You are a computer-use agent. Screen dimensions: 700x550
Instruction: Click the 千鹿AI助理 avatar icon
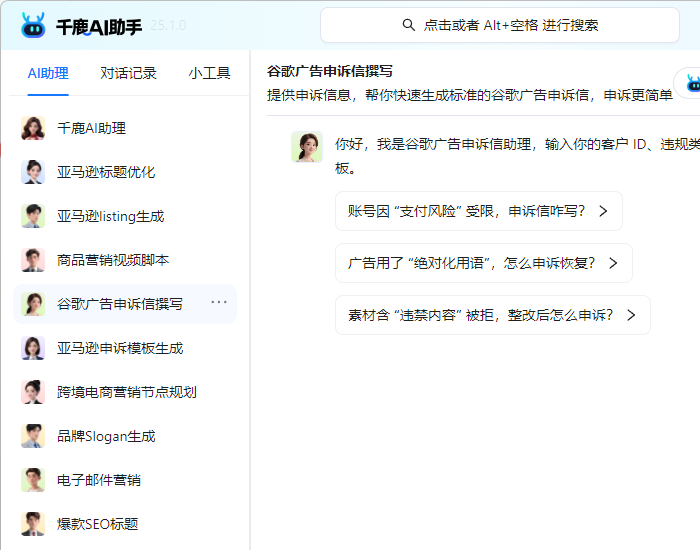pyautogui.click(x=33, y=128)
